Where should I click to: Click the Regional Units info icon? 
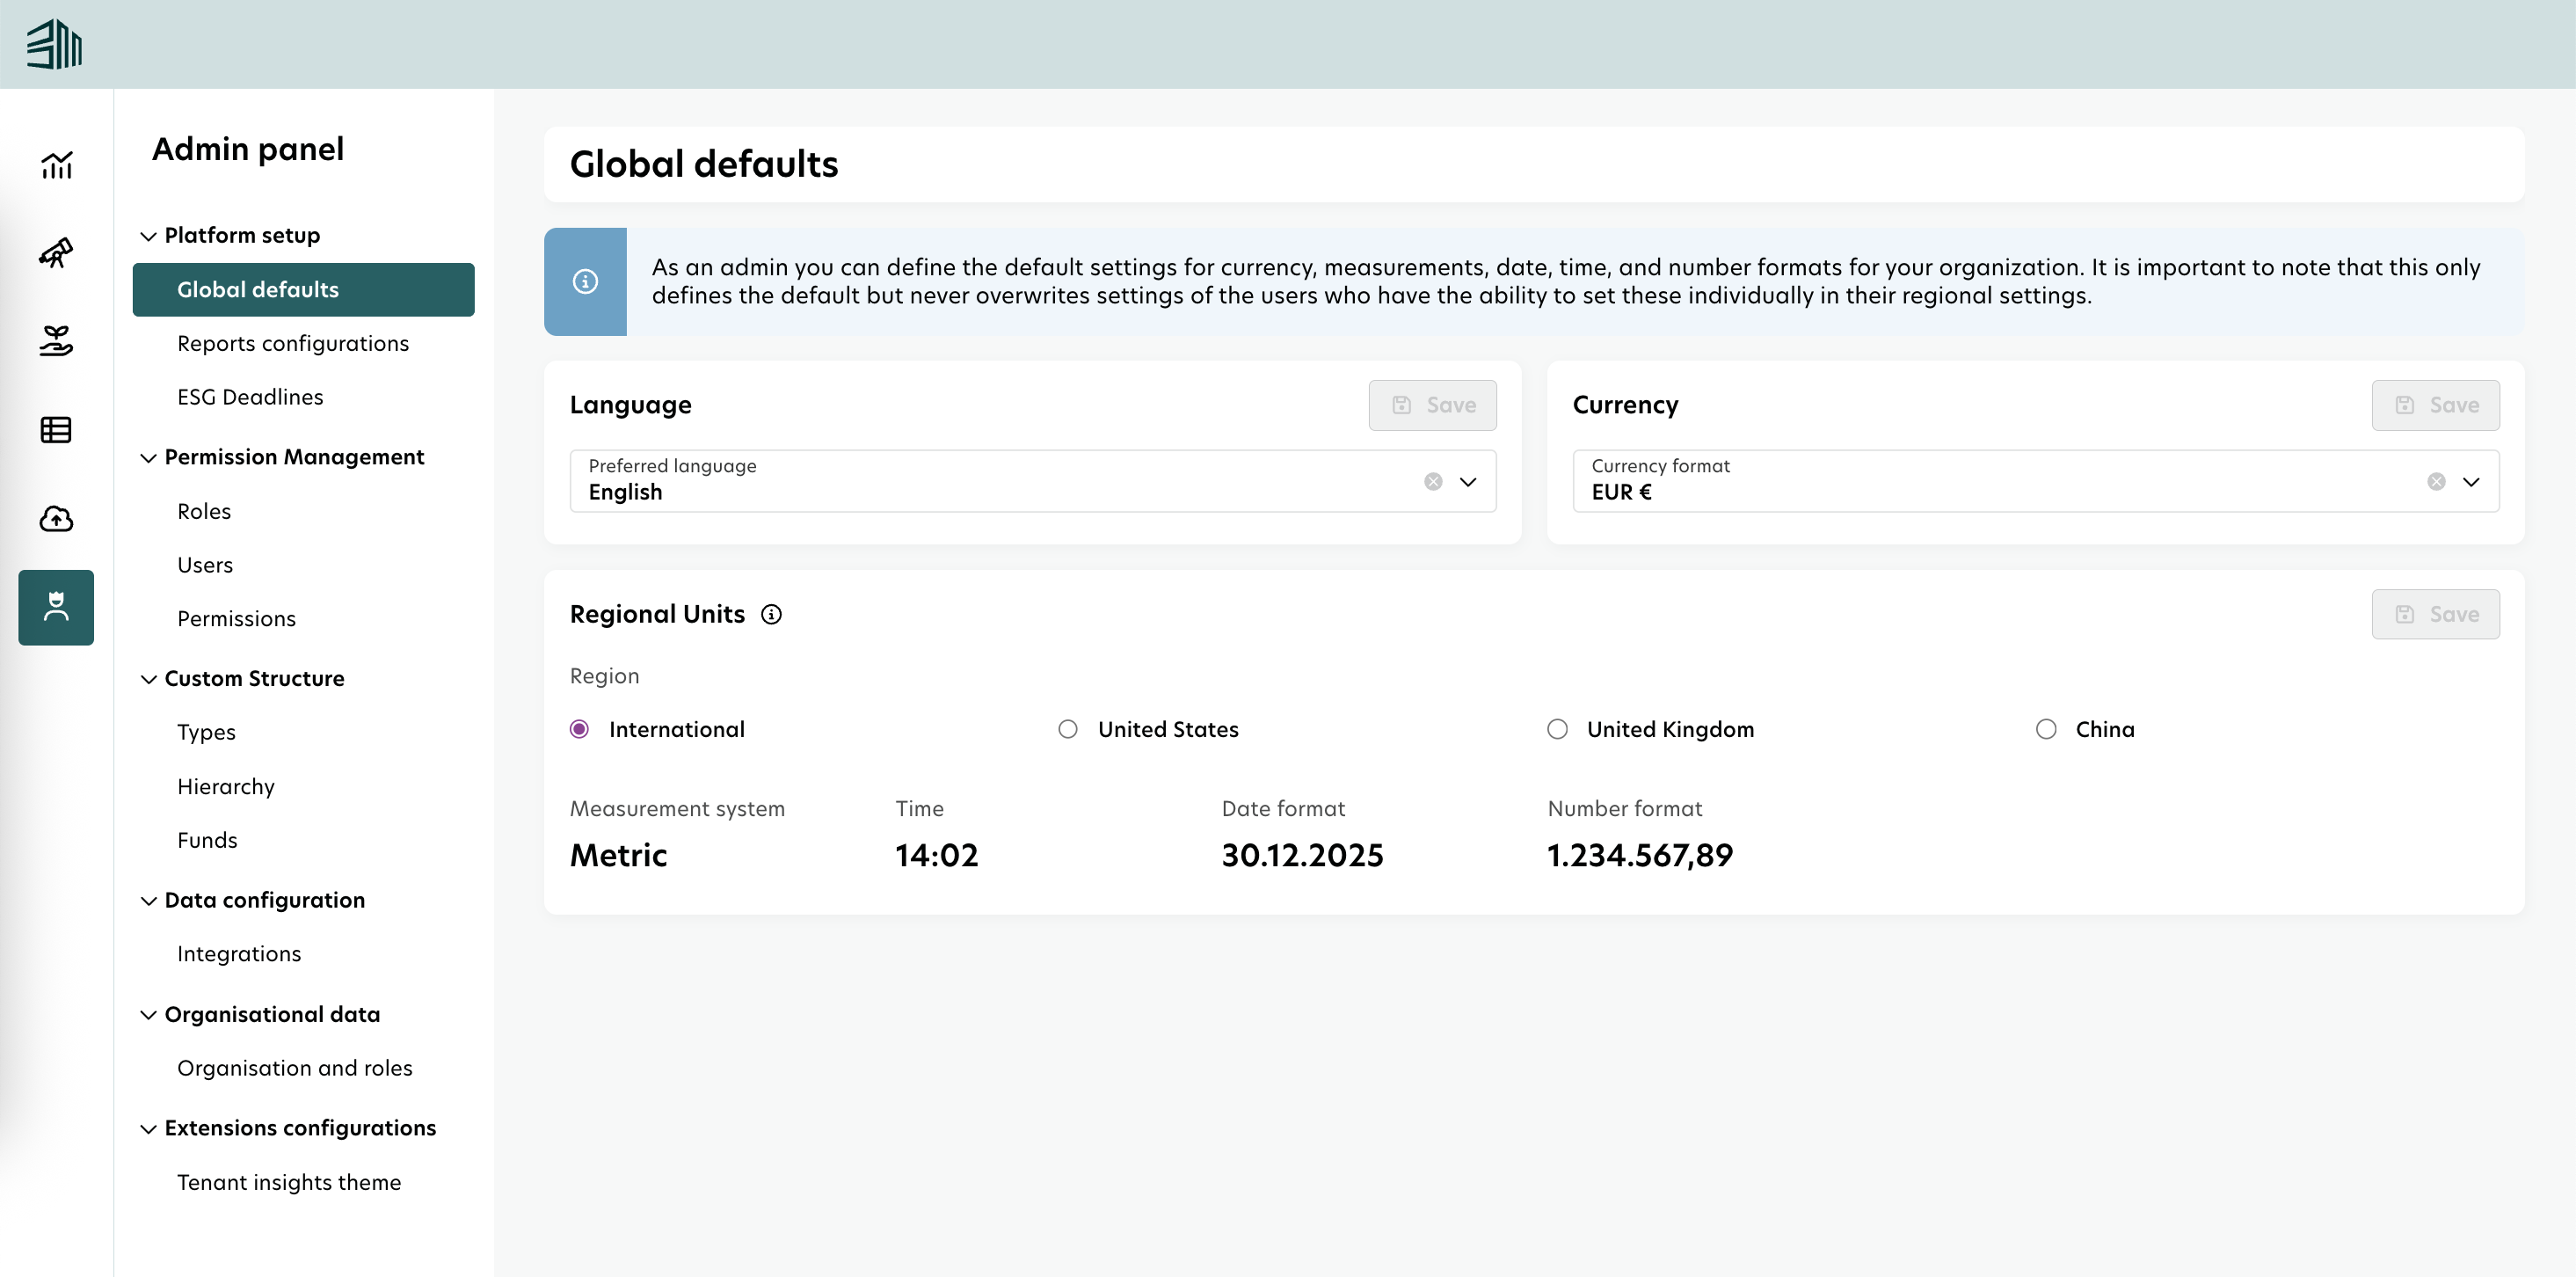pyautogui.click(x=771, y=614)
